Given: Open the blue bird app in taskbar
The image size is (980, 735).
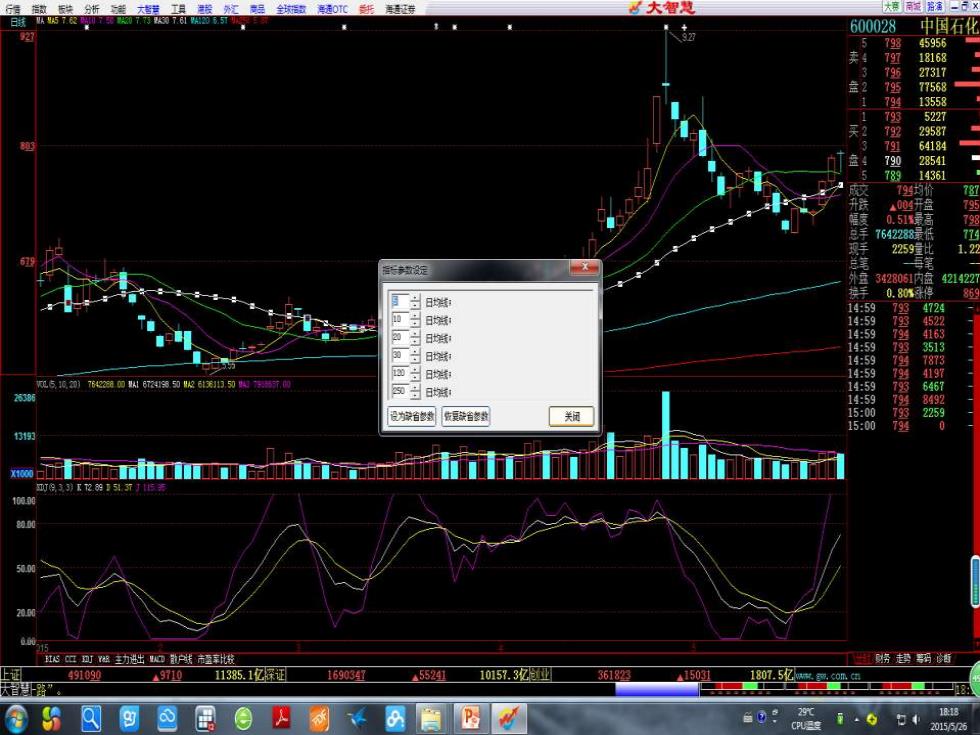Looking at the screenshot, I should (x=357, y=719).
